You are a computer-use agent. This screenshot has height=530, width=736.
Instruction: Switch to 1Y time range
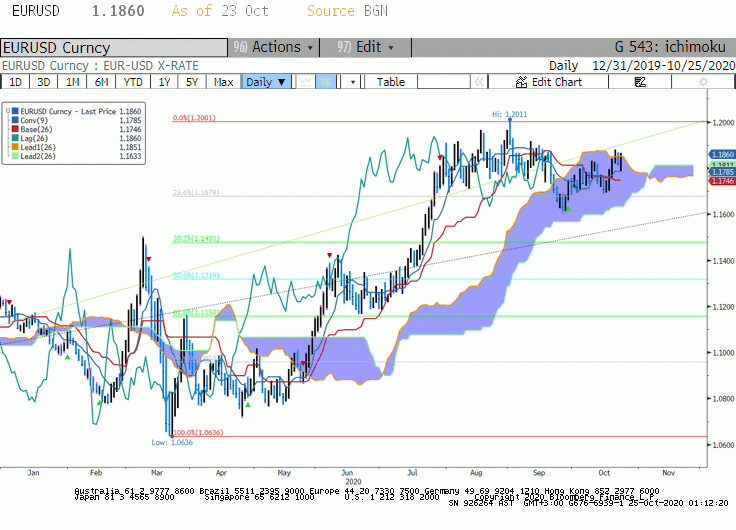click(x=164, y=82)
